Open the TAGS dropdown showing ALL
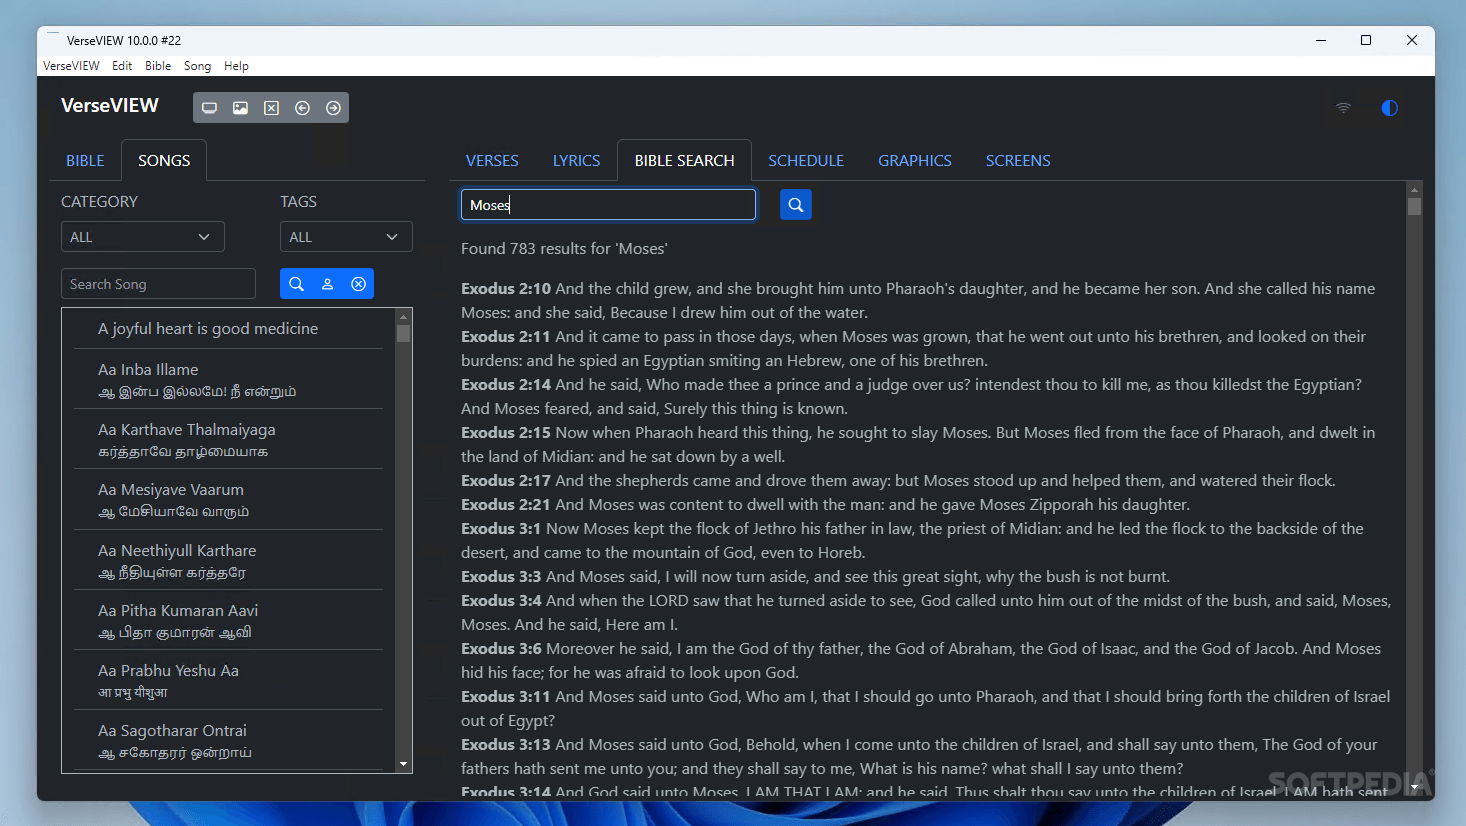 (x=346, y=237)
